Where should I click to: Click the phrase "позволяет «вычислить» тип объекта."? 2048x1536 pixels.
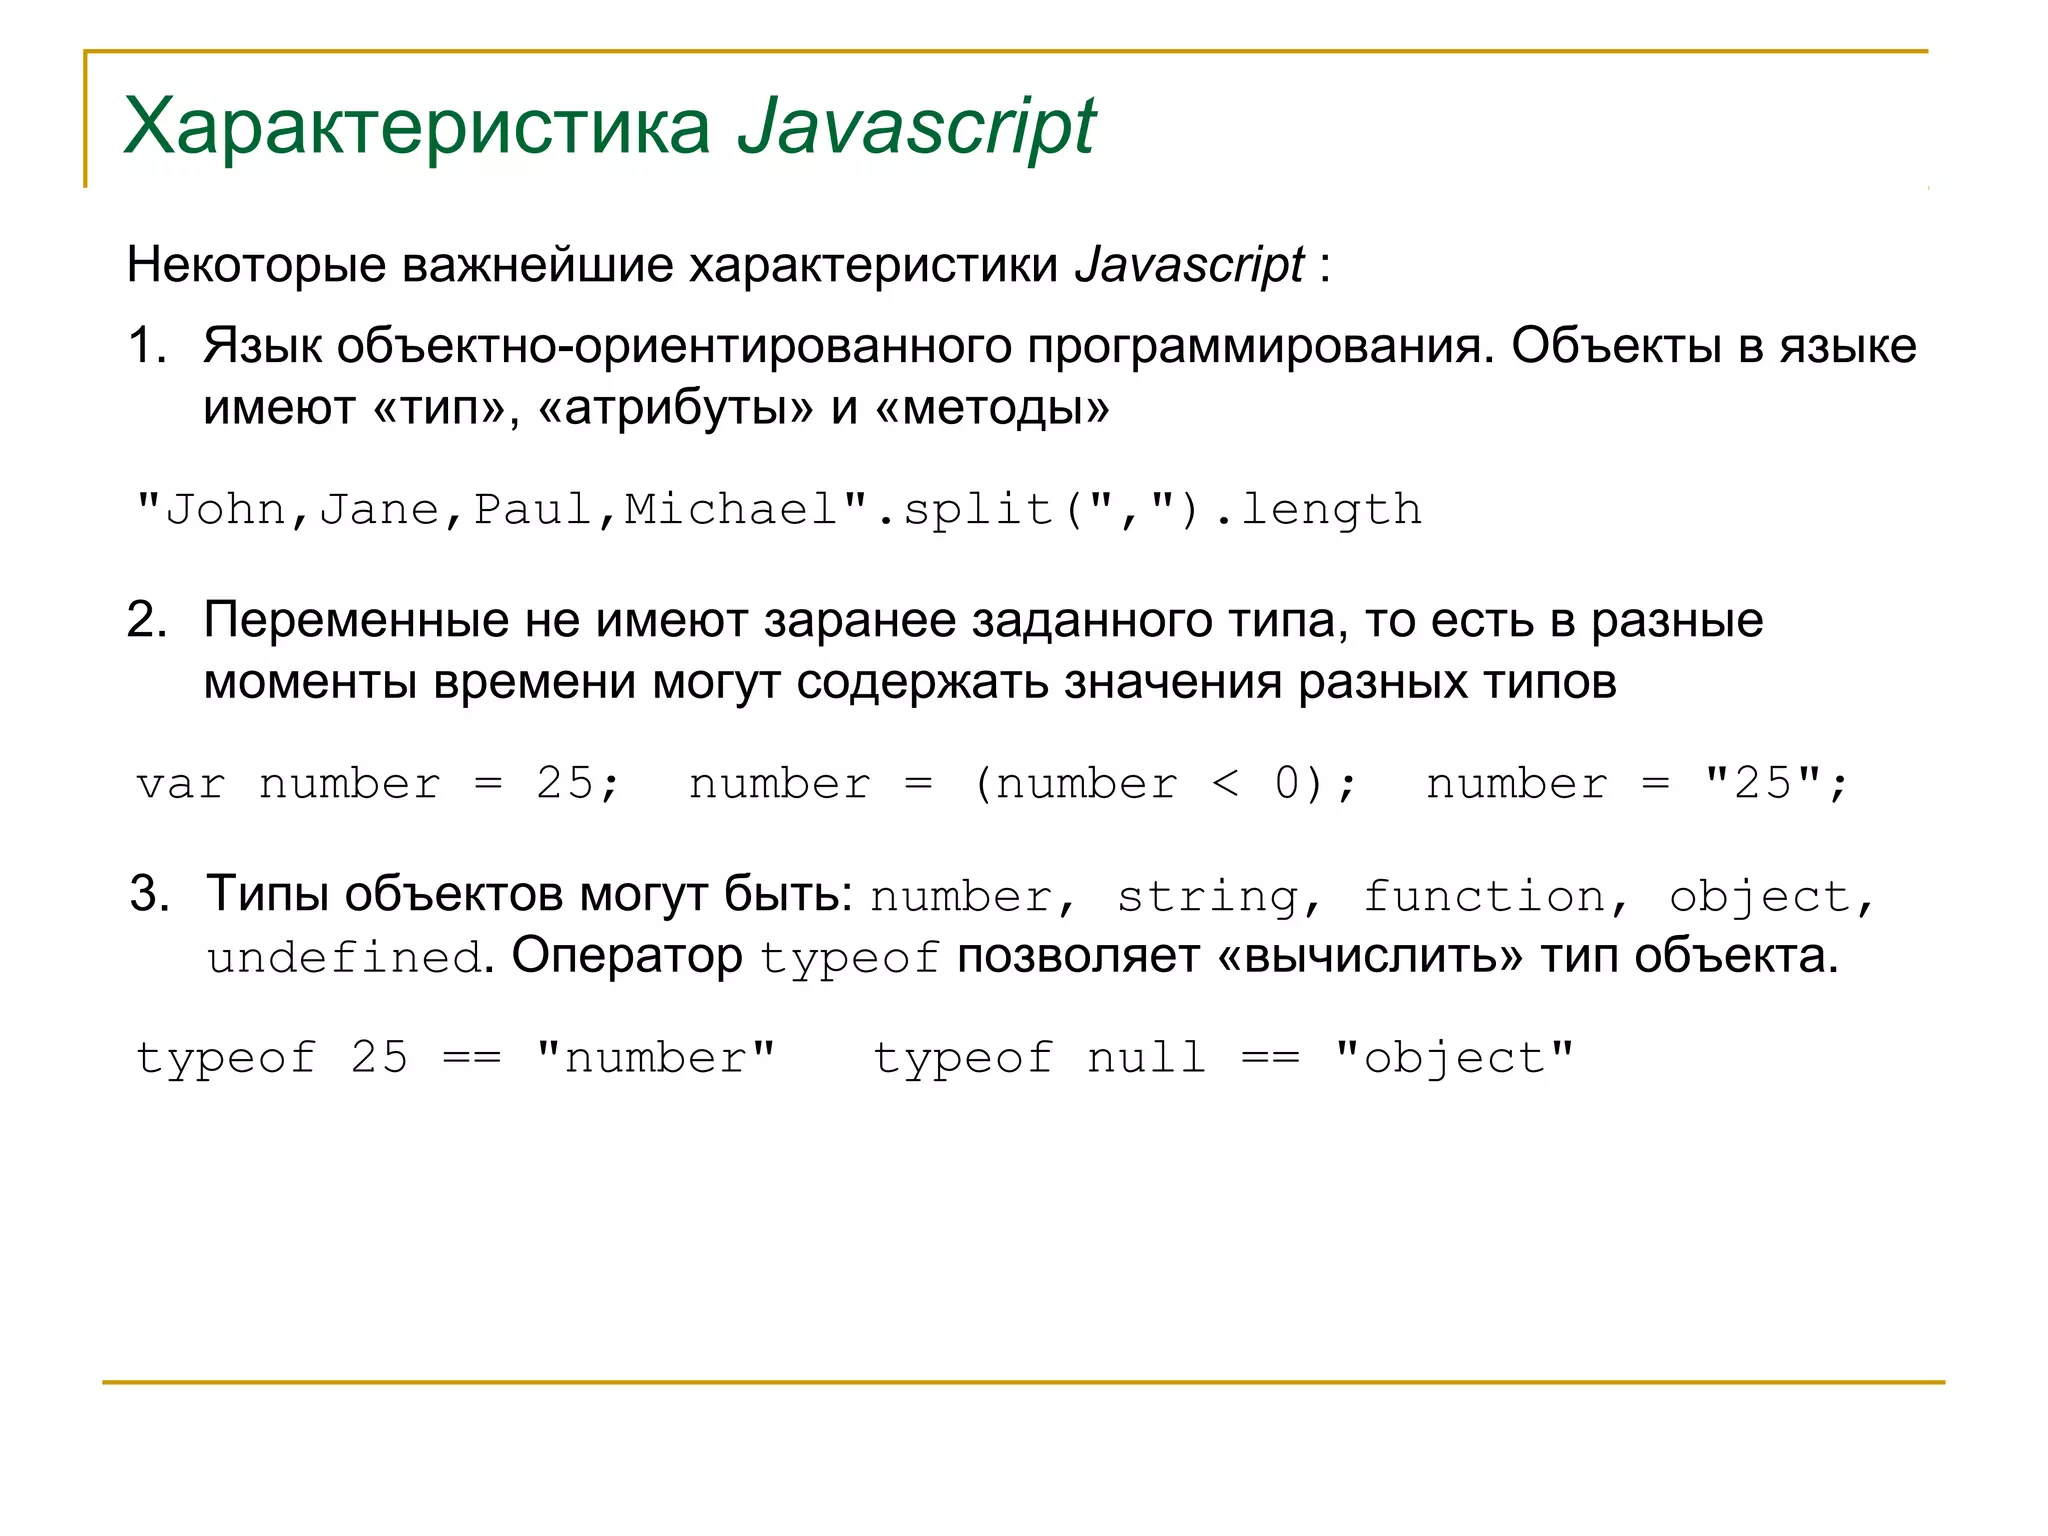[x=1398, y=956]
